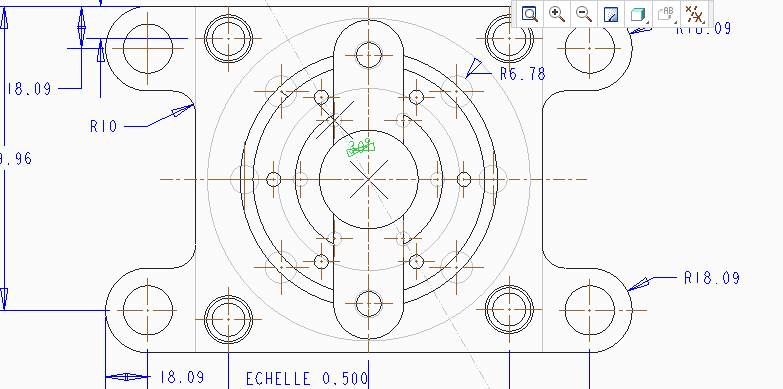783x389 pixels.
Task: Select the fully visible R18.09 radius dimension
Action: pos(712,278)
